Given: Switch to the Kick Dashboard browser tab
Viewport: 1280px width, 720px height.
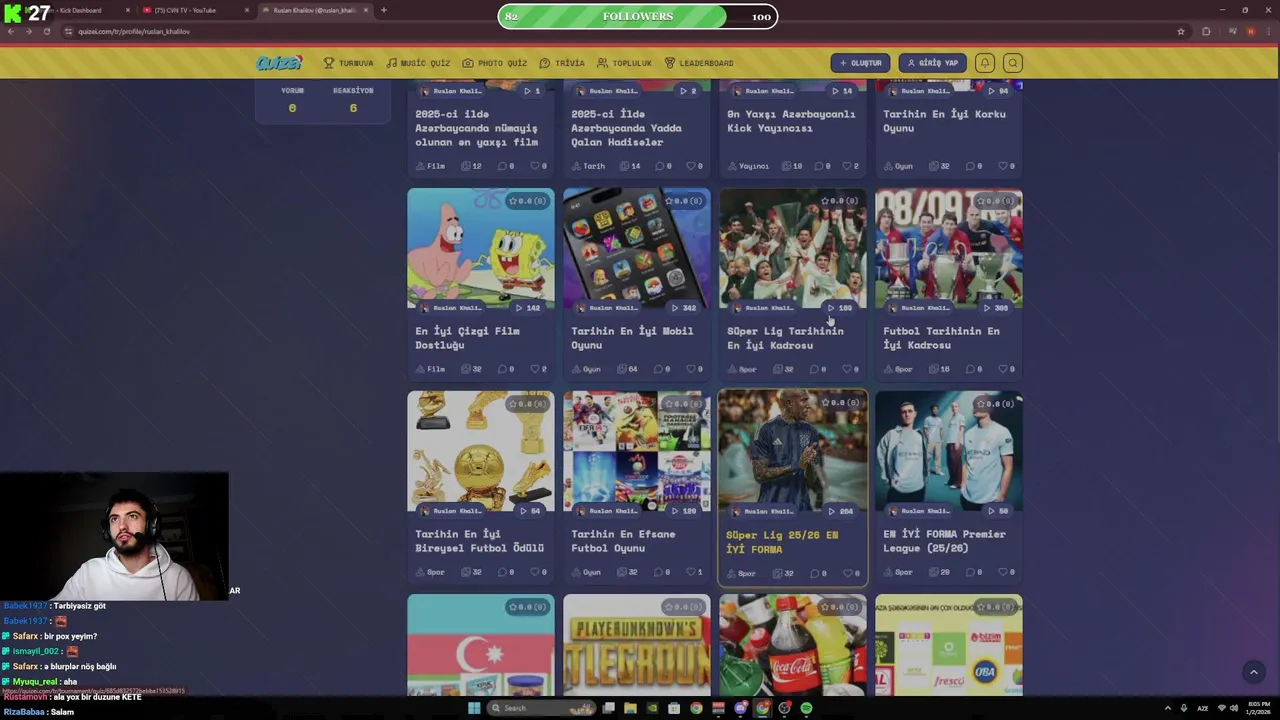Looking at the screenshot, I should point(75,10).
